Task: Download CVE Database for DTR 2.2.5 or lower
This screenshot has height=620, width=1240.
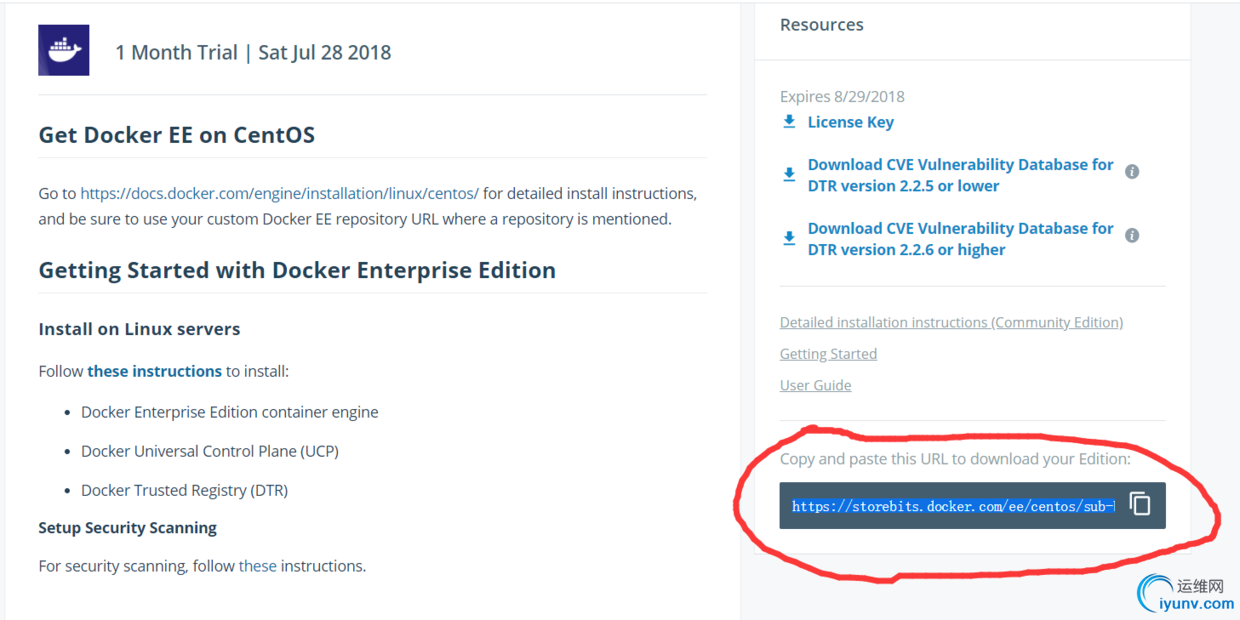Action: coord(961,175)
